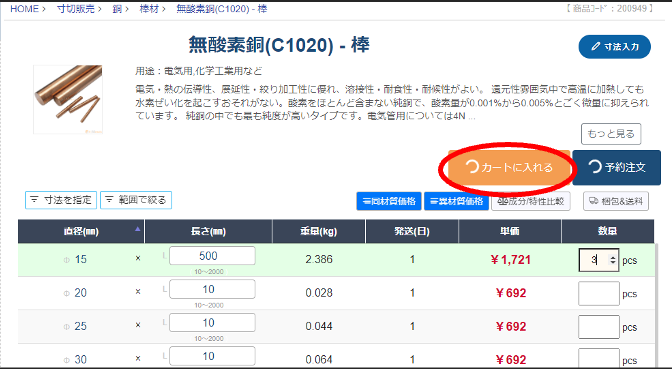Image resolution: width=672 pixels, height=369 pixels.
Task: Show 同材質価格 price list
Action: point(389,201)
